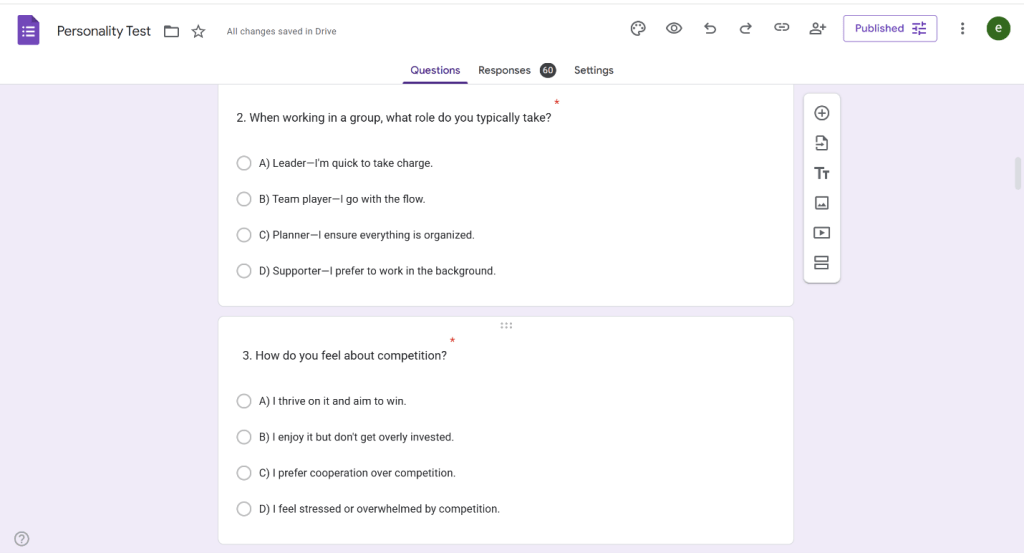1024x553 pixels.
Task: Add a video from sidebar
Action: coord(822,233)
